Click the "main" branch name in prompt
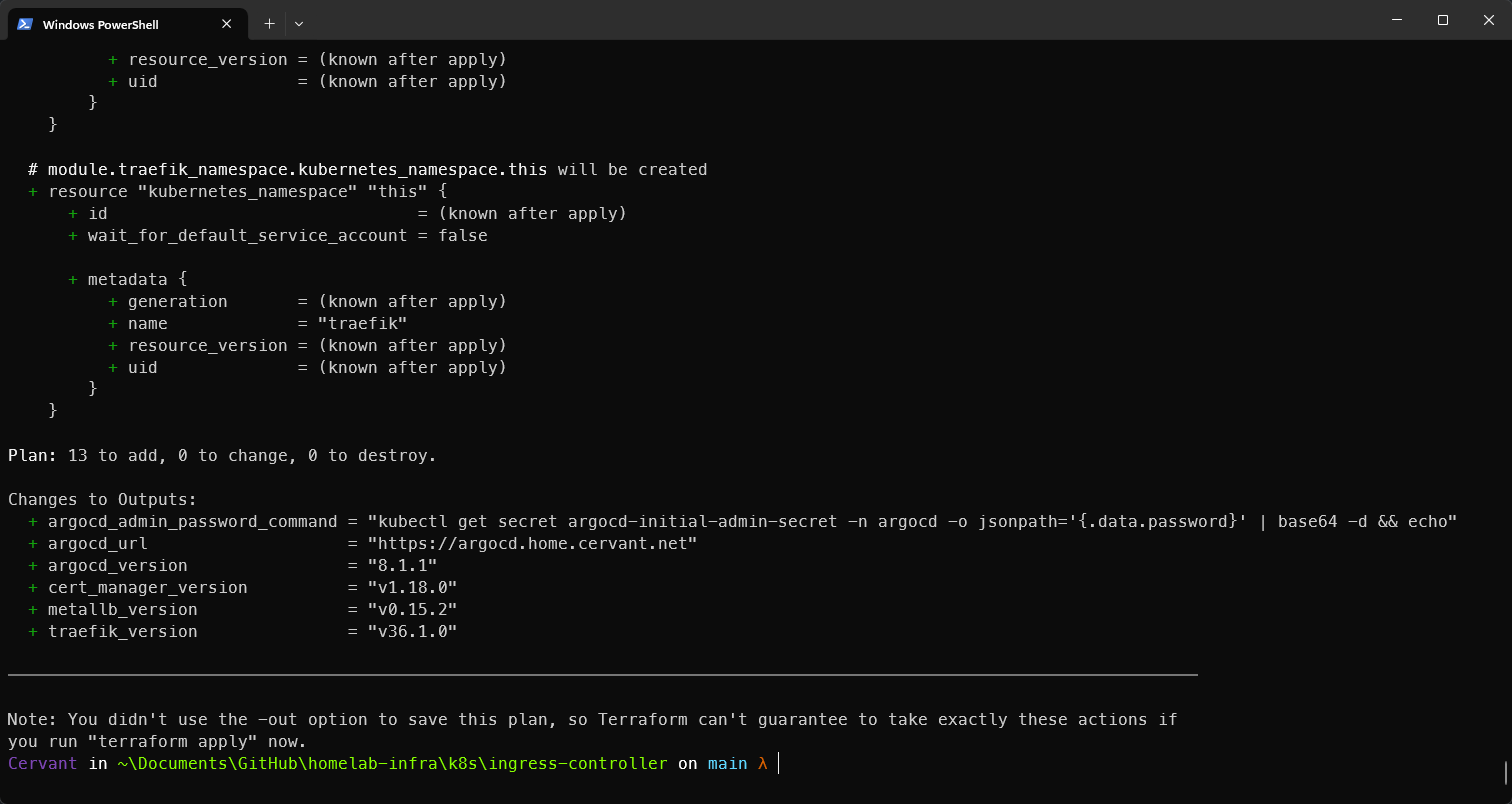Image resolution: width=1512 pixels, height=804 pixels. pos(727,764)
